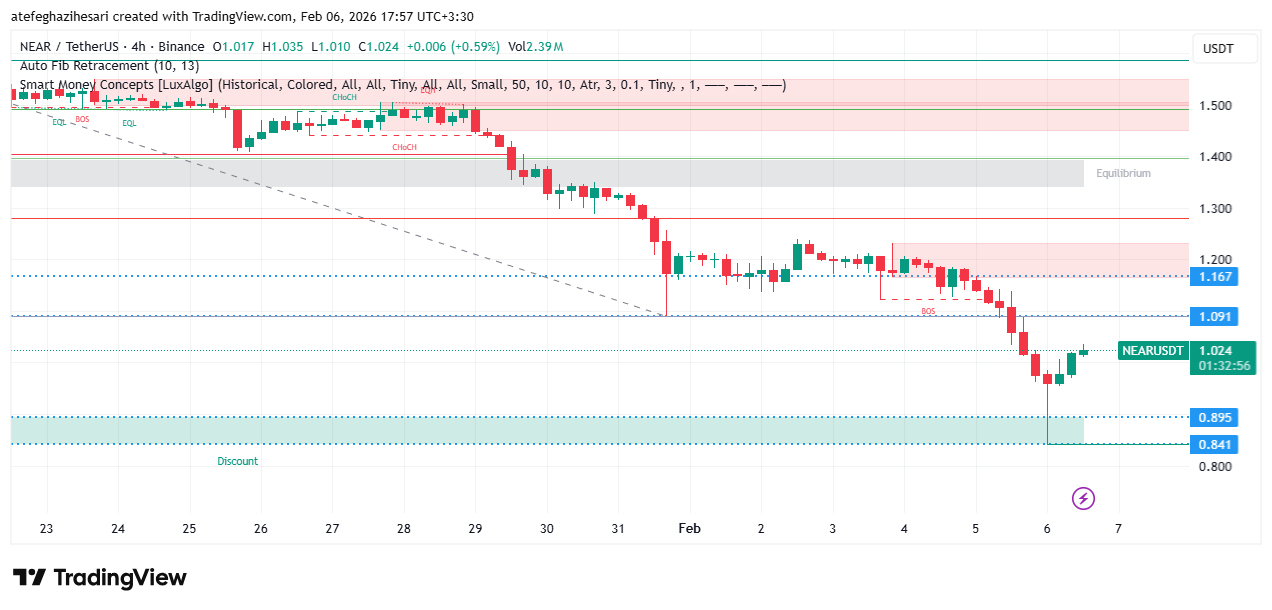Image resolution: width=1272 pixels, height=610 pixels.
Task: Click the Discount zone label
Action: (237, 461)
